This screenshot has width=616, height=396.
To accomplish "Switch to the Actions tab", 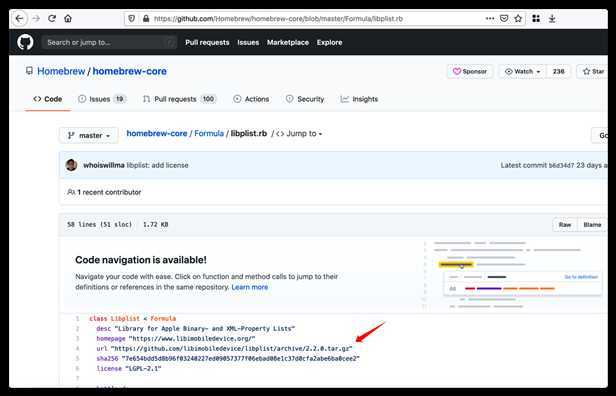I will coord(251,99).
